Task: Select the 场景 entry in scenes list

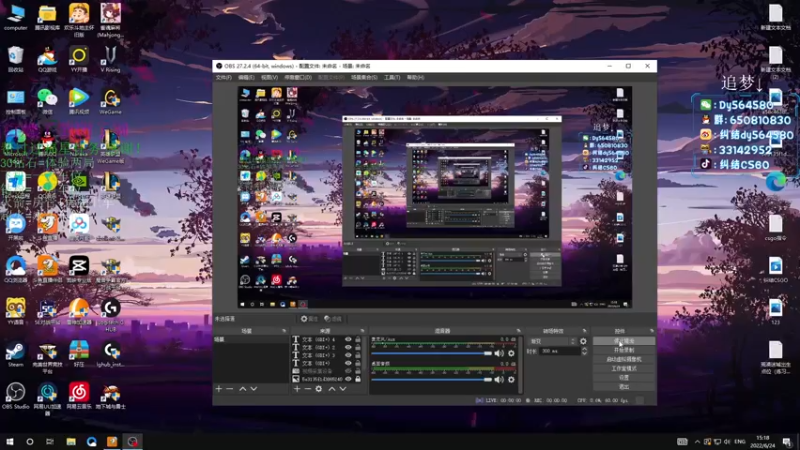Action: 251,339
